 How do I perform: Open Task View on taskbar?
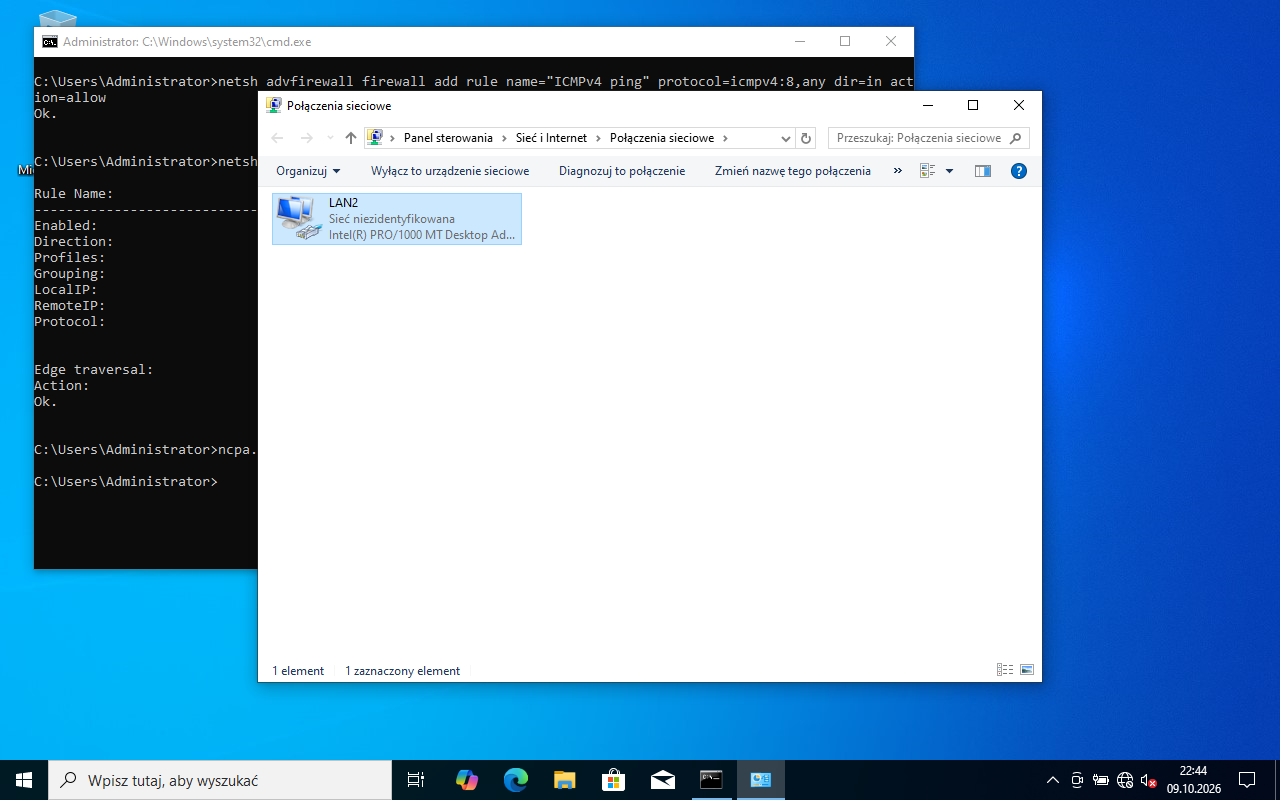416,780
